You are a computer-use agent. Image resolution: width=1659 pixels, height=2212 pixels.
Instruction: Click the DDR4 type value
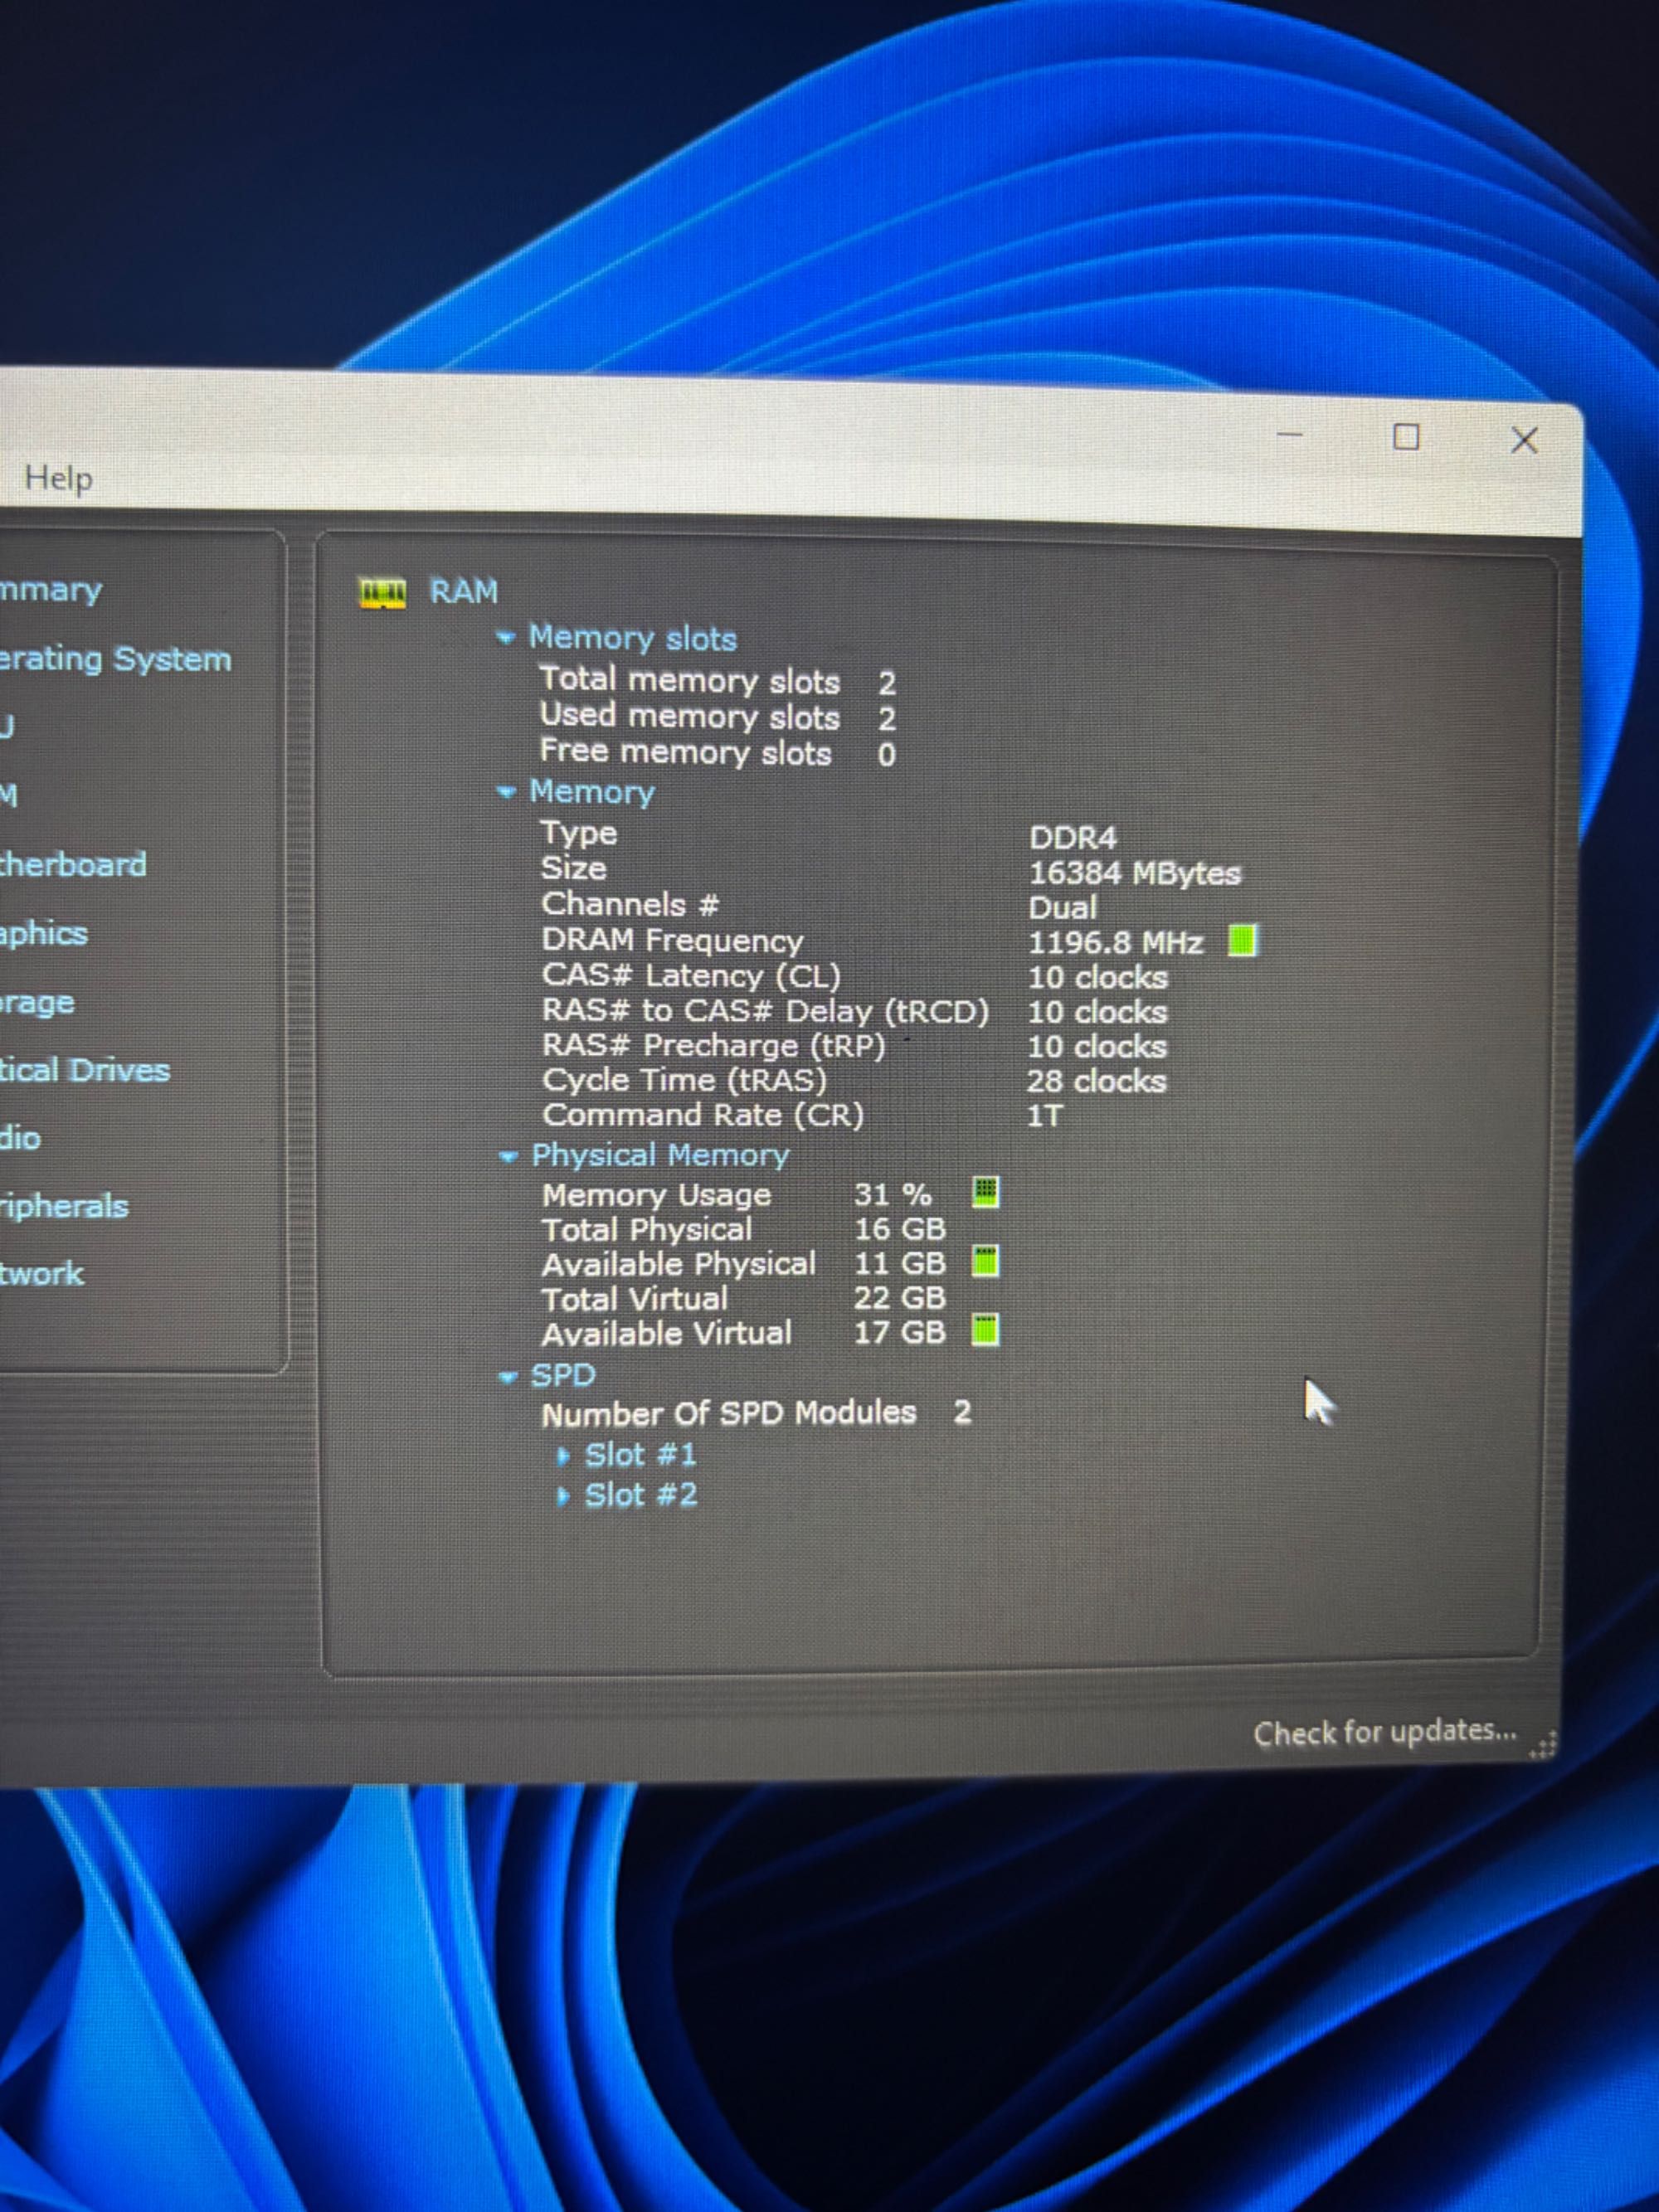point(1073,837)
